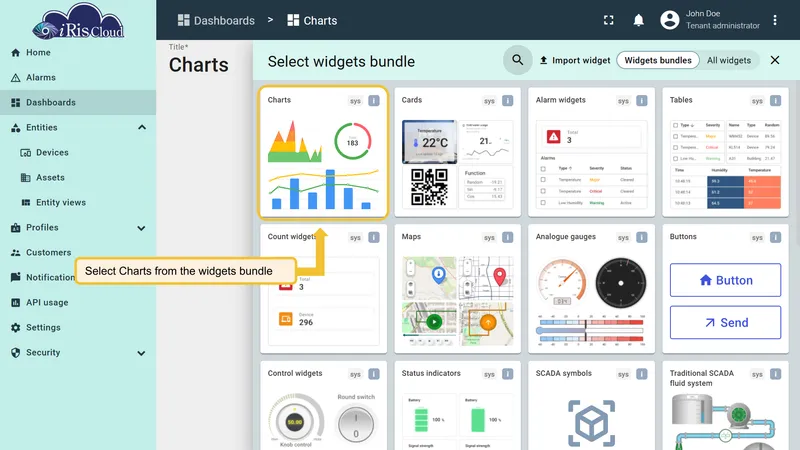Show info for Buttons bundle
The height and width of the screenshot is (450, 800).
[x=775, y=237]
